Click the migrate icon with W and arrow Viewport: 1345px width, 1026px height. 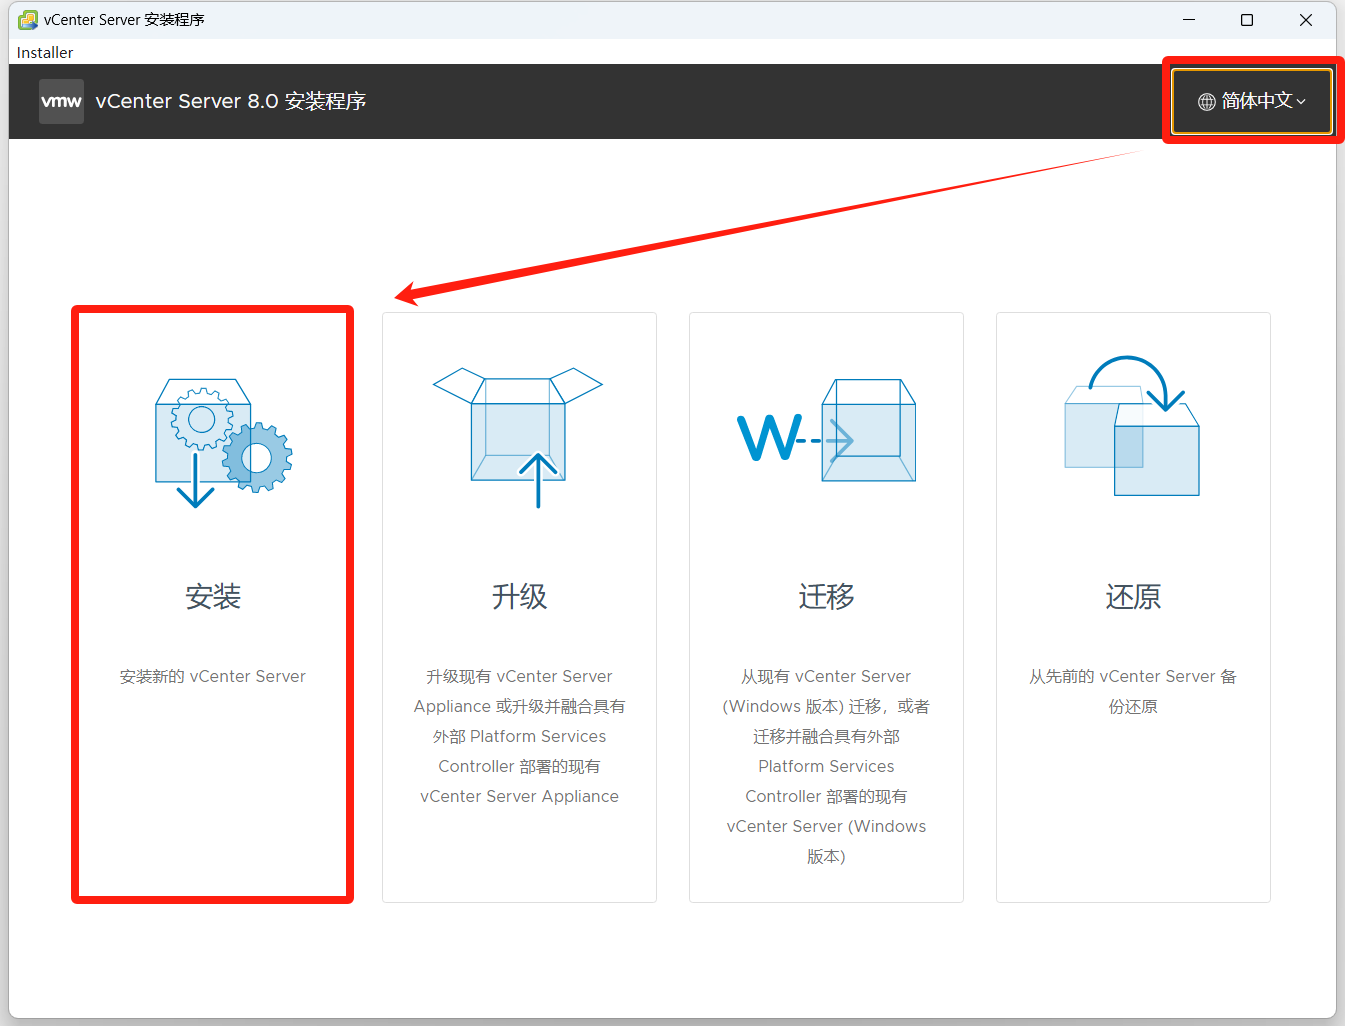(x=826, y=433)
